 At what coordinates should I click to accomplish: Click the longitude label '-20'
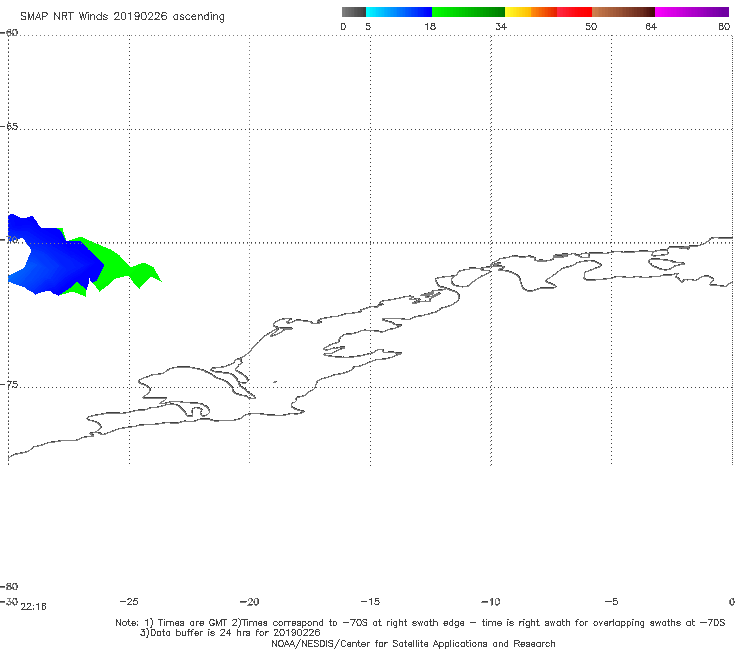click(250, 602)
